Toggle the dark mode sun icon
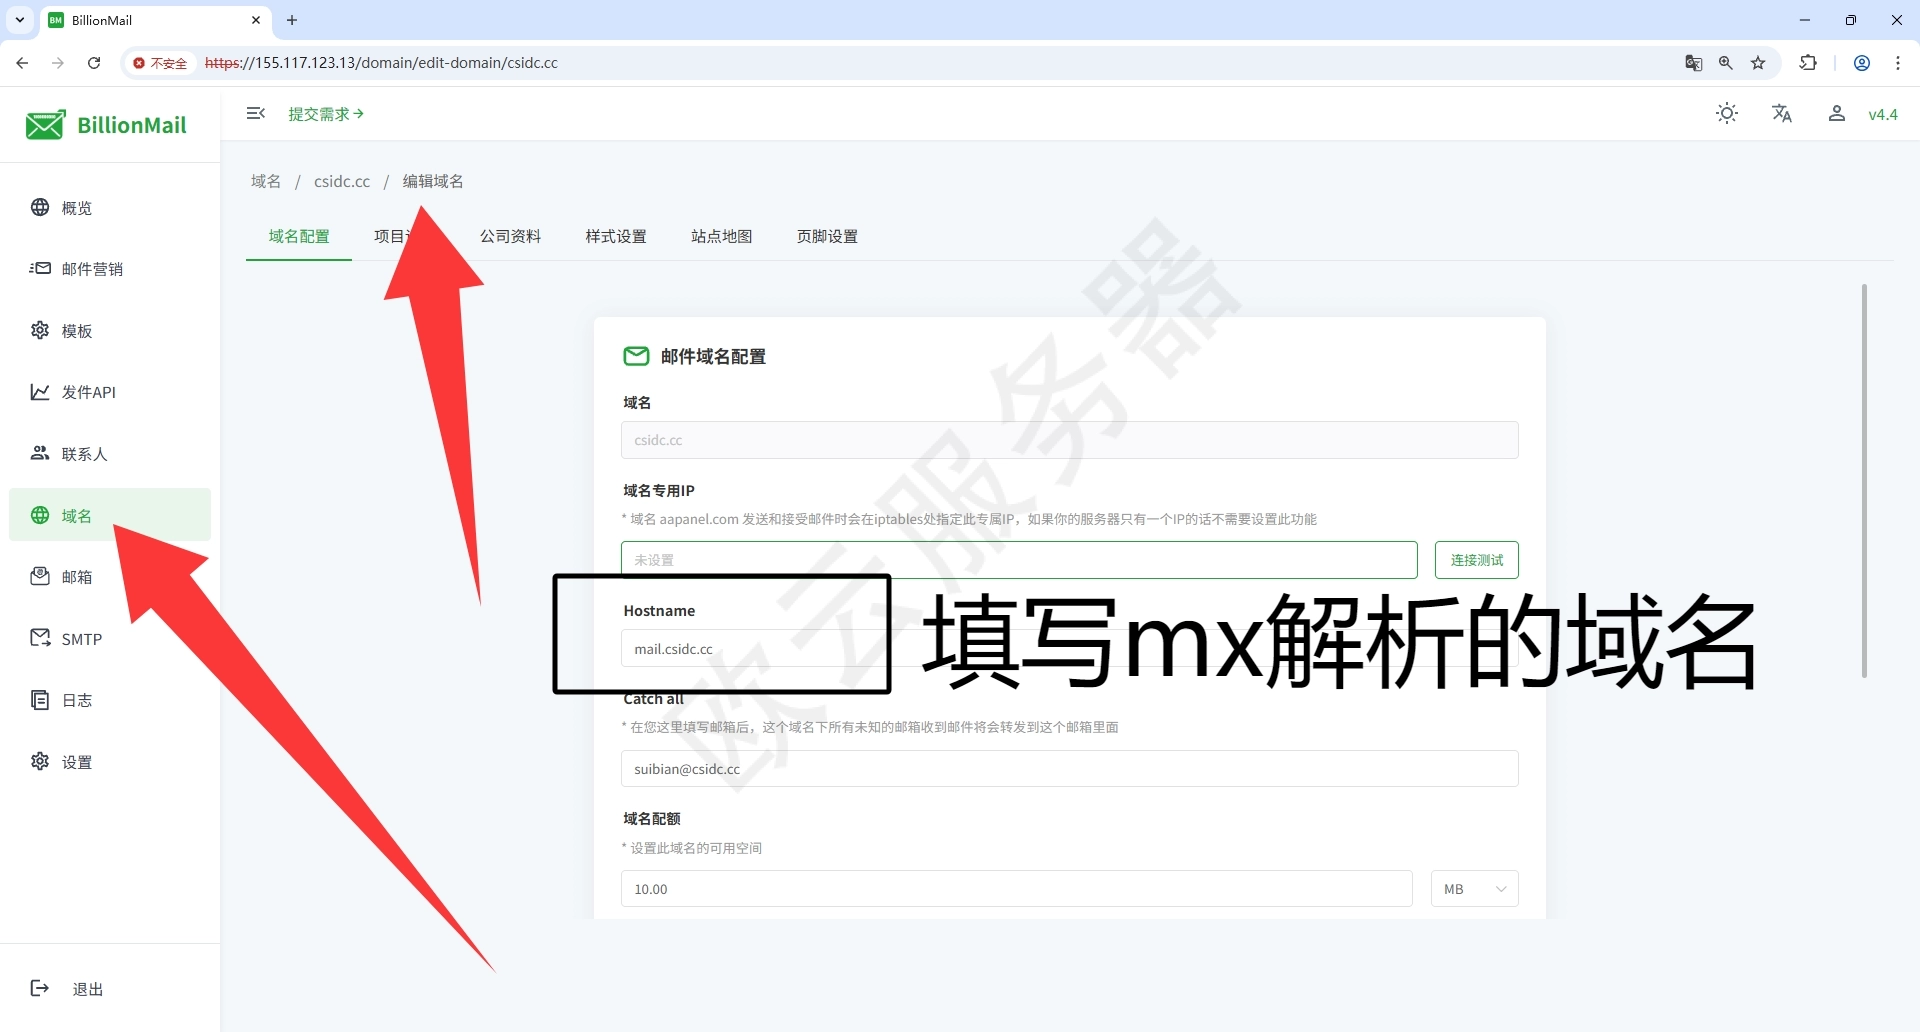 [x=1727, y=113]
